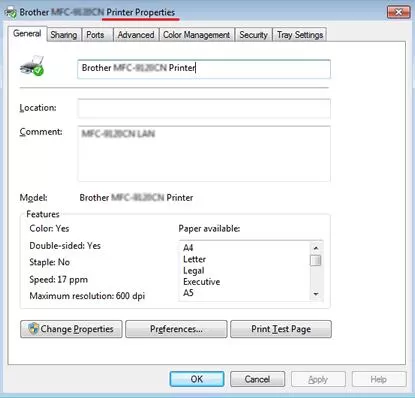The image size is (415, 398).
Task: Click the Cancel button
Action: tap(257, 379)
